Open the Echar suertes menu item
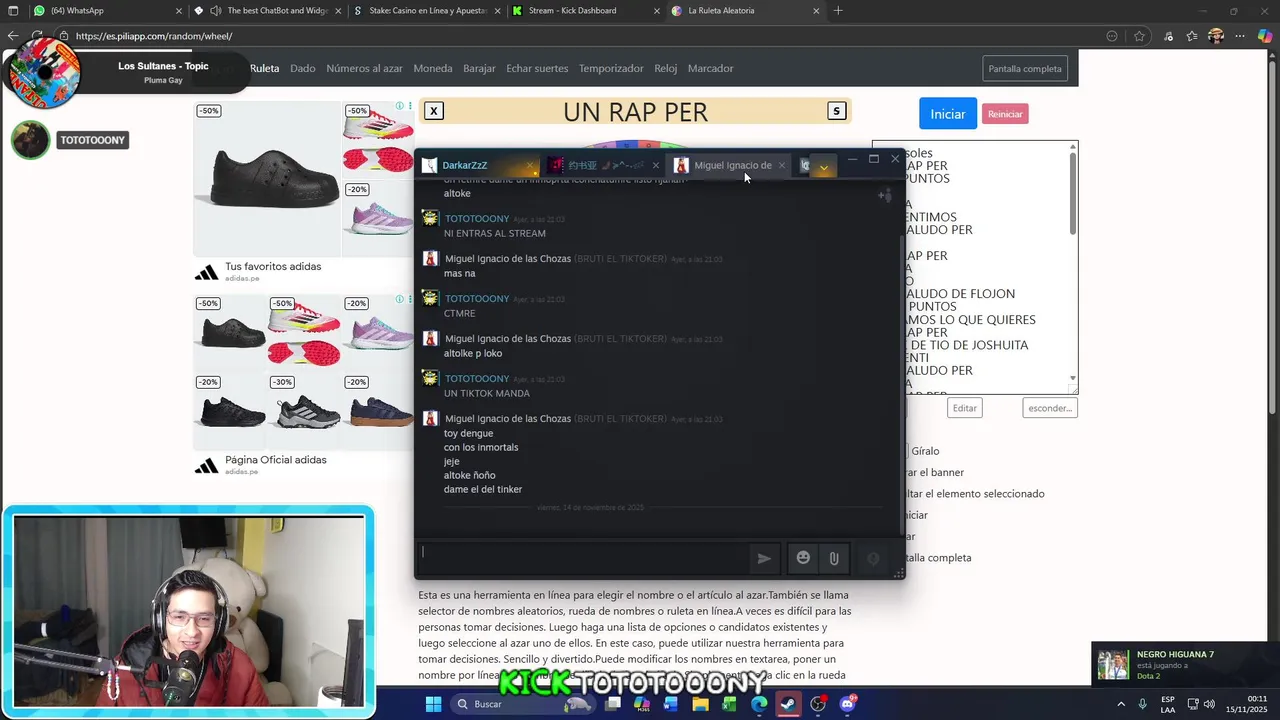This screenshot has width=1280, height=720. 537,68
